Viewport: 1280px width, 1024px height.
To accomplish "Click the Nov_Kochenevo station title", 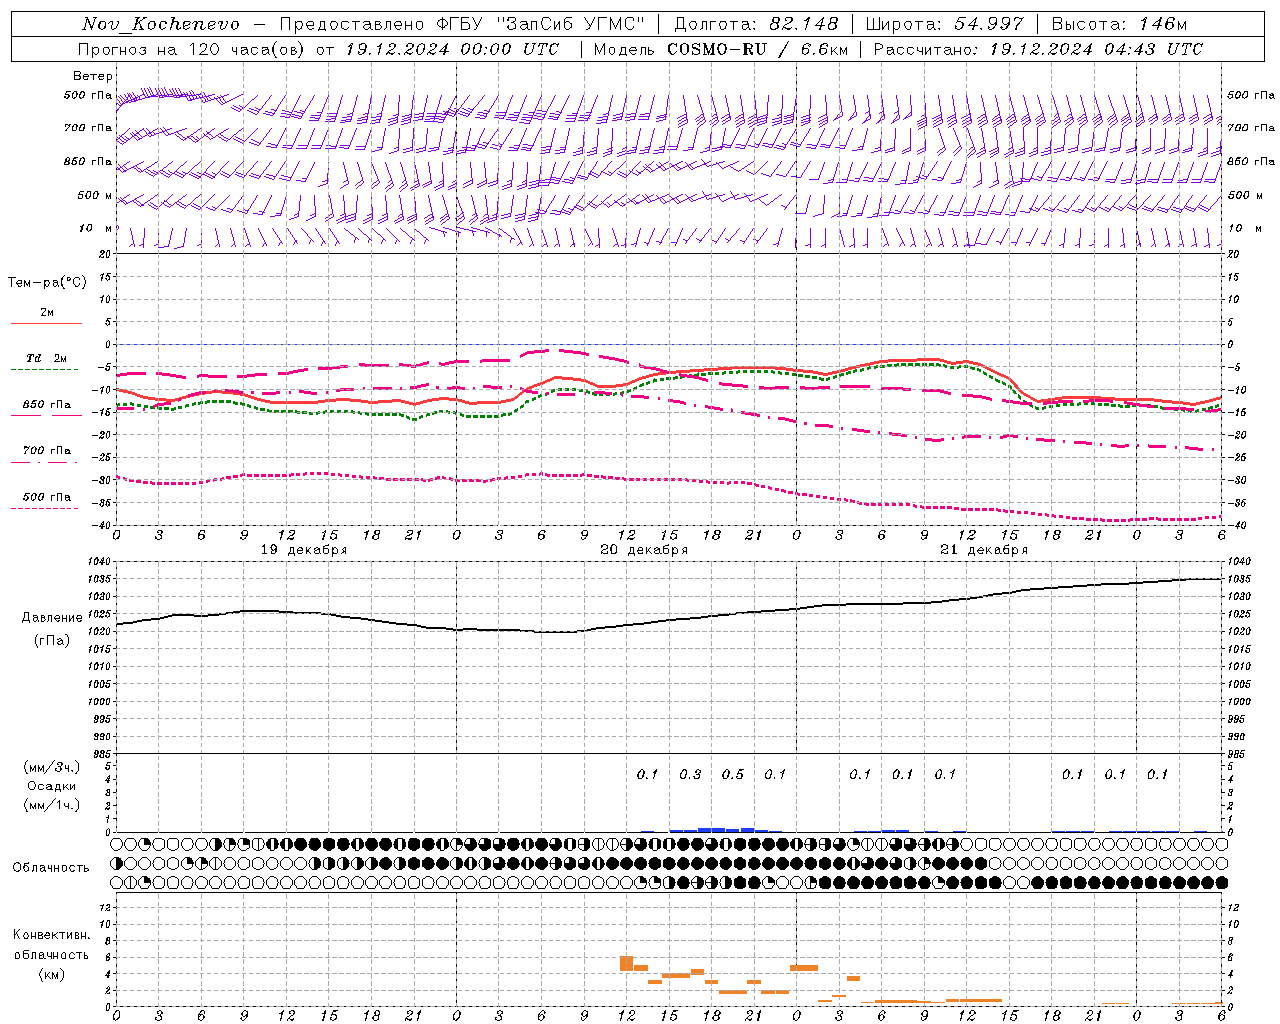I will coord(161,24).
